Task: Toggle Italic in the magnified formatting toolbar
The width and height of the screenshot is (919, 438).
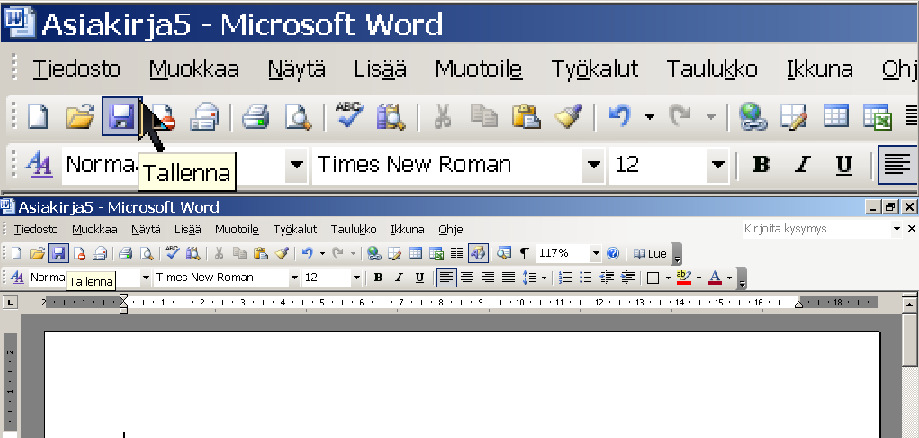Action: coord(802,165)
